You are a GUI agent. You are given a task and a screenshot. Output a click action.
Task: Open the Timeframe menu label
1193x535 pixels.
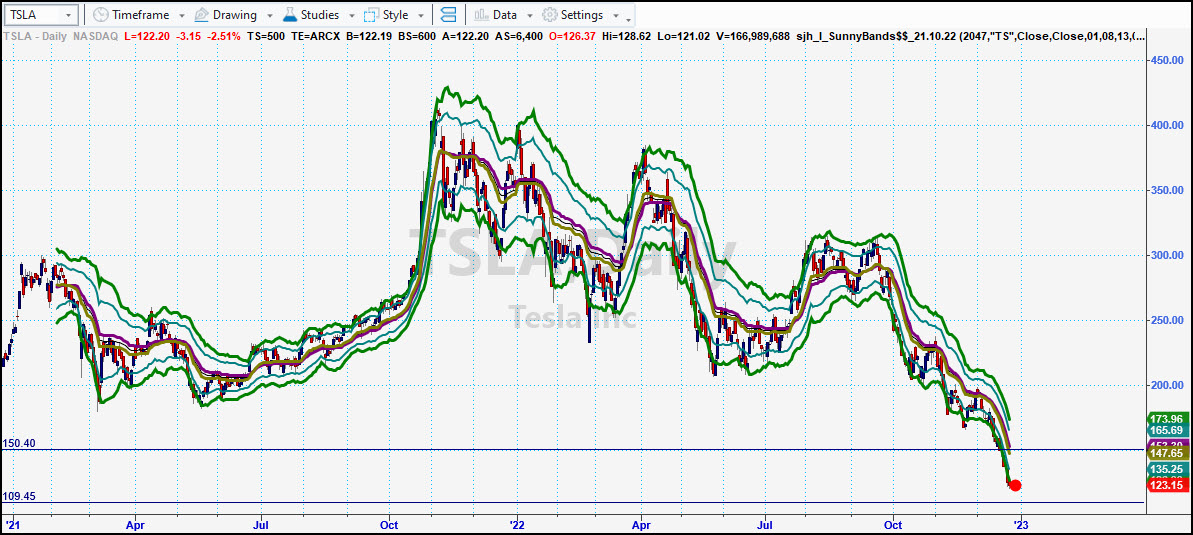pos(141,14)
